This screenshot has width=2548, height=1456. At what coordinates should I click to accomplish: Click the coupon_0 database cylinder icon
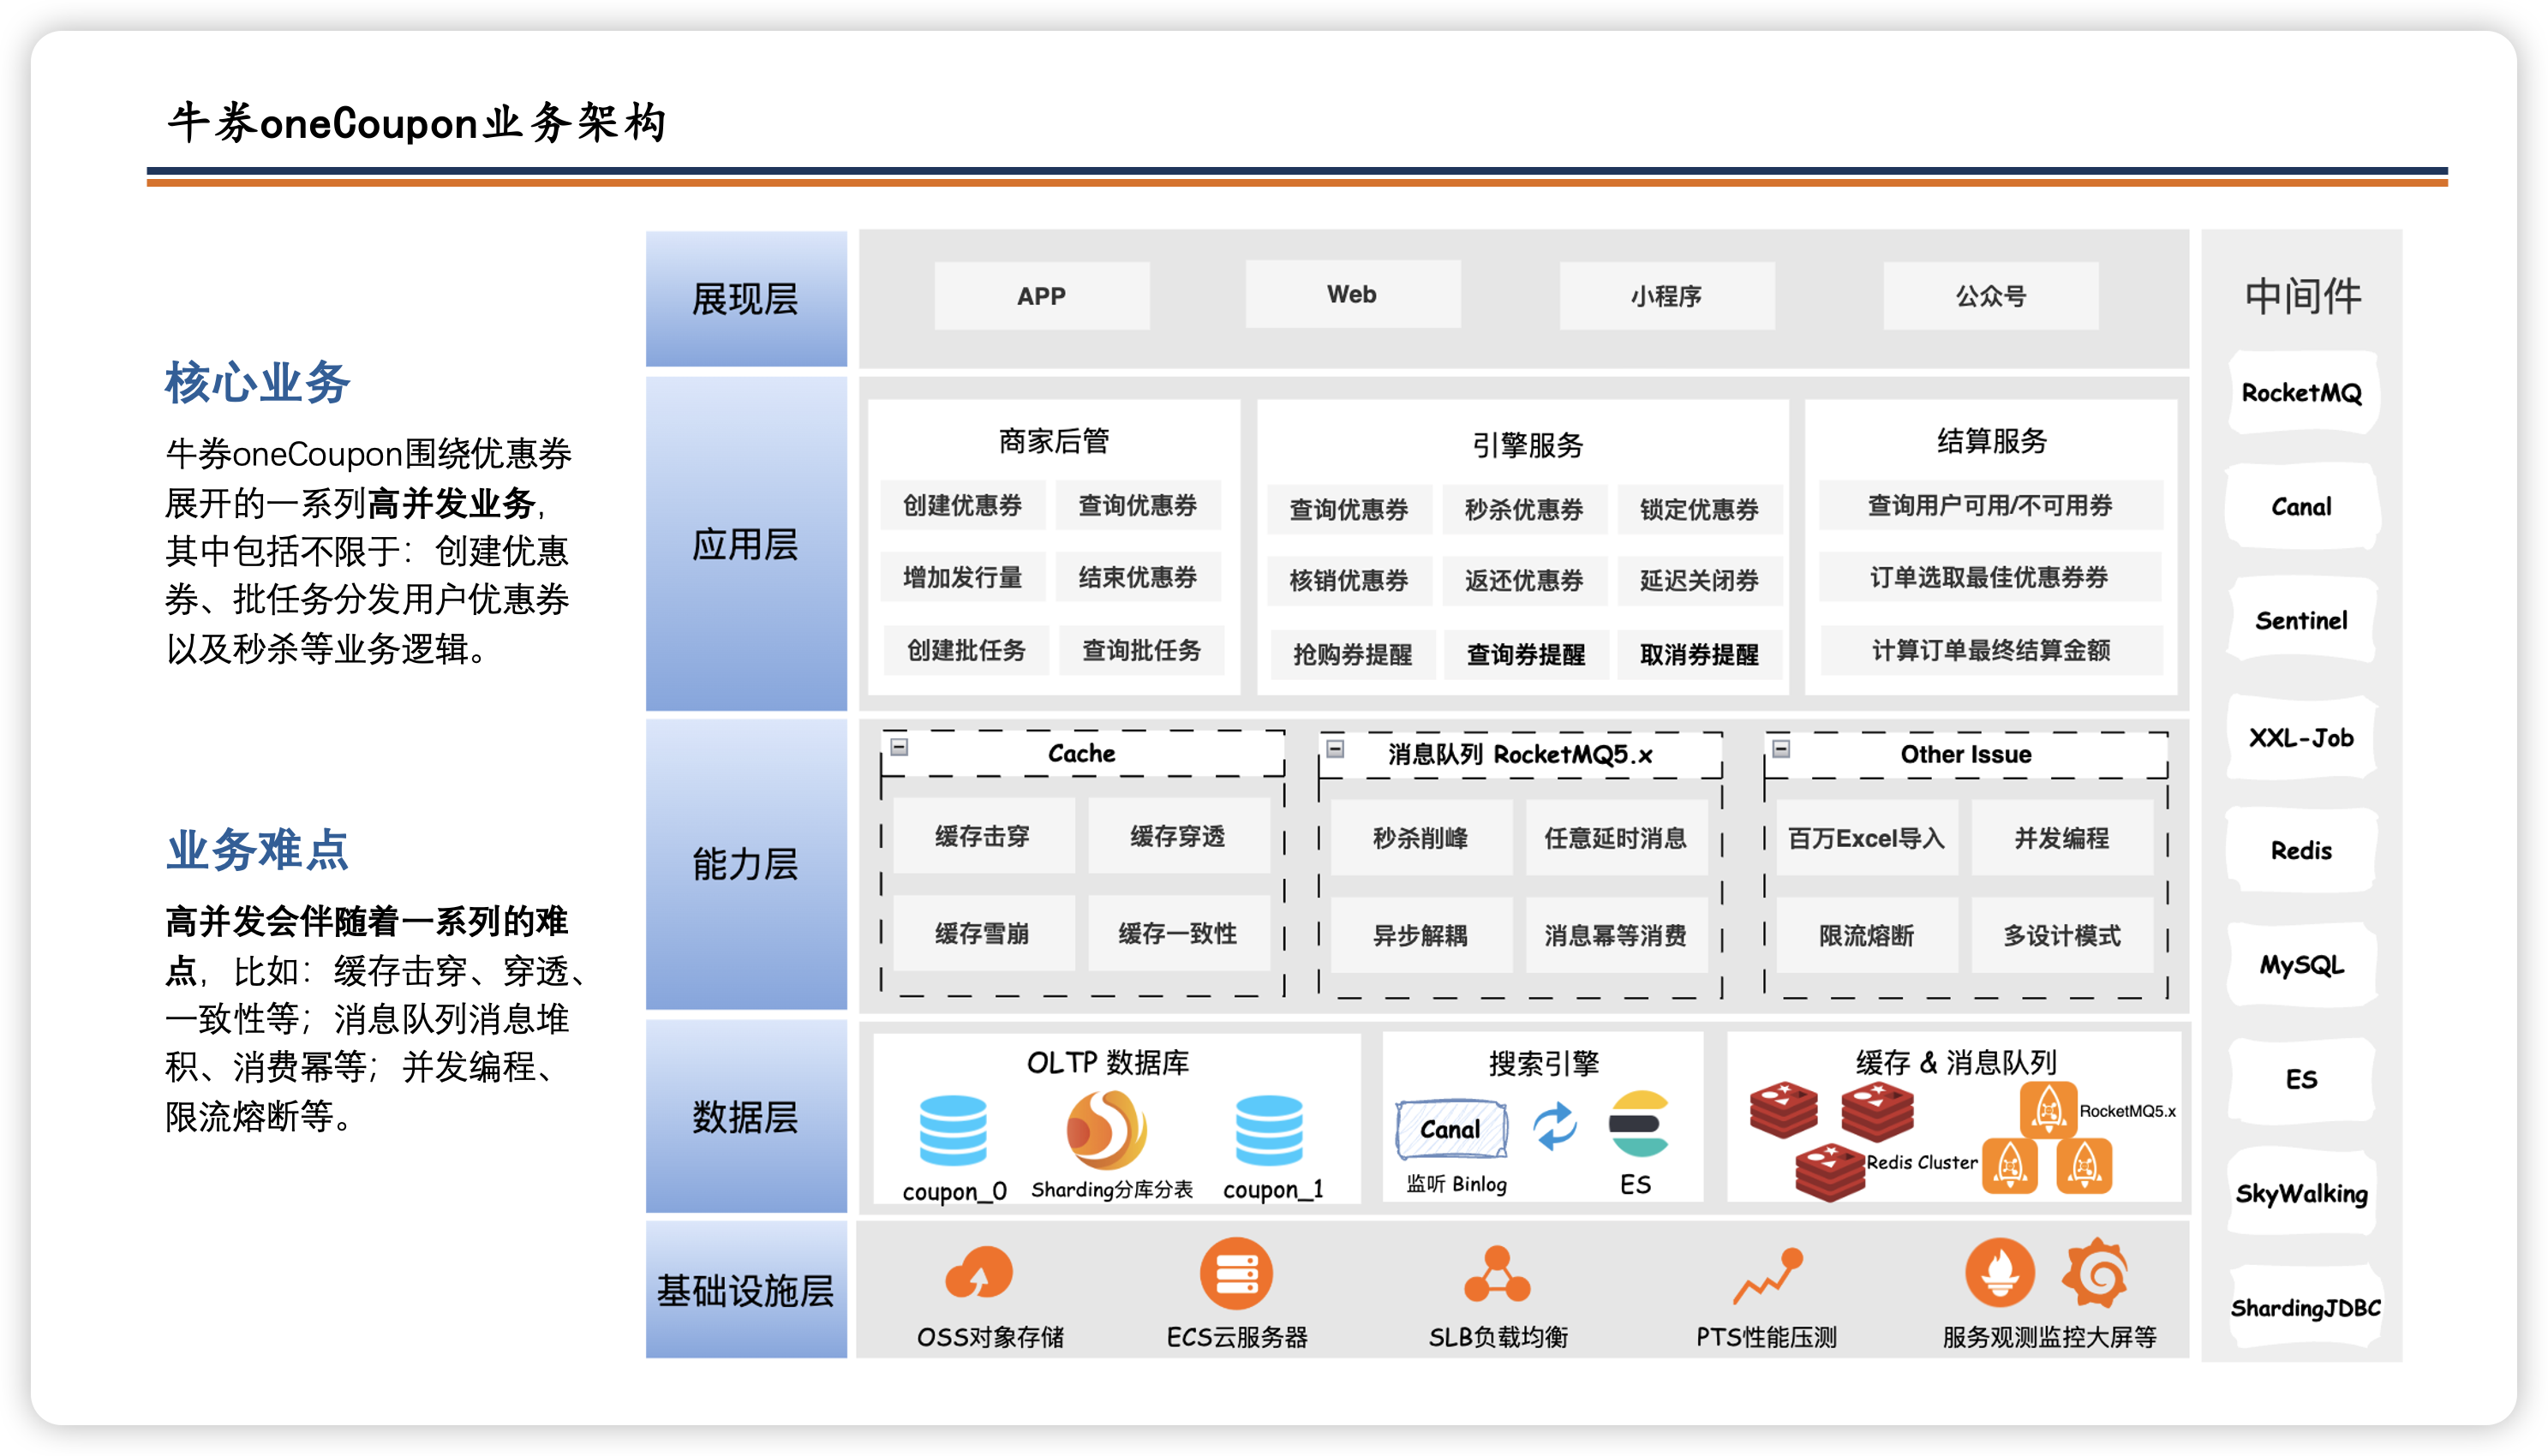click(x=952, y=1130)
